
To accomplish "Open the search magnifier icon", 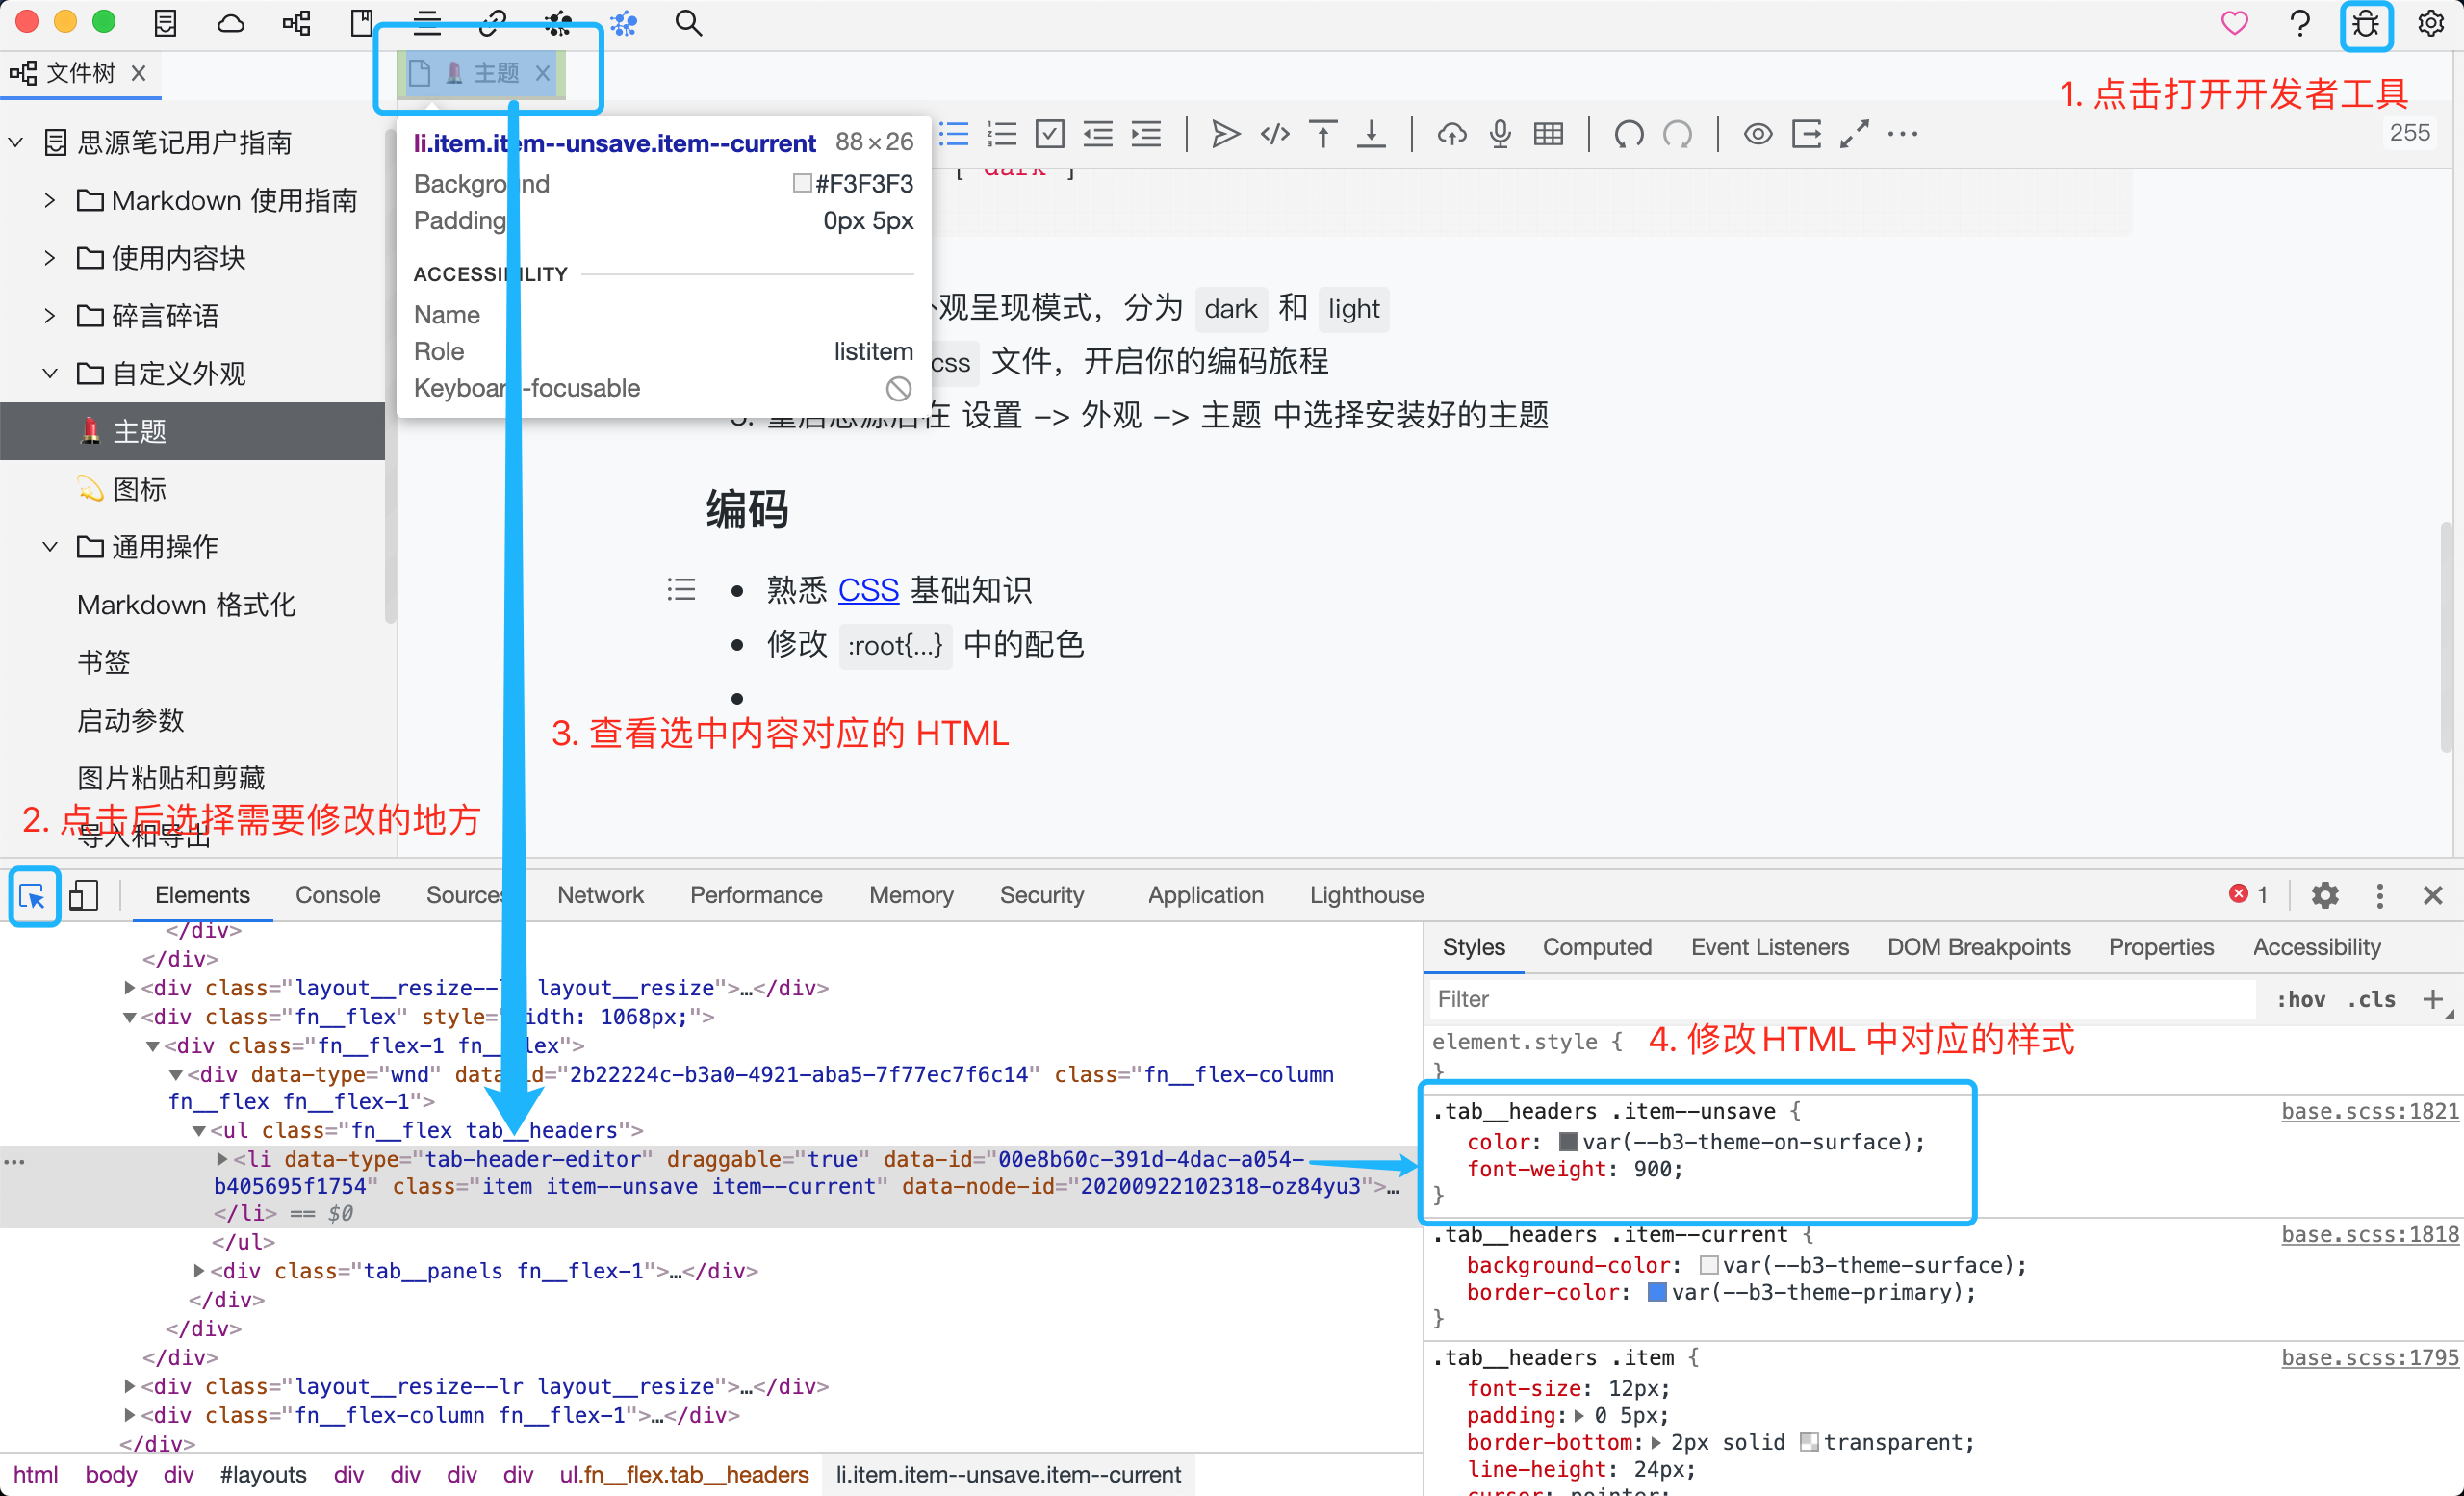I will click(688, 22).
